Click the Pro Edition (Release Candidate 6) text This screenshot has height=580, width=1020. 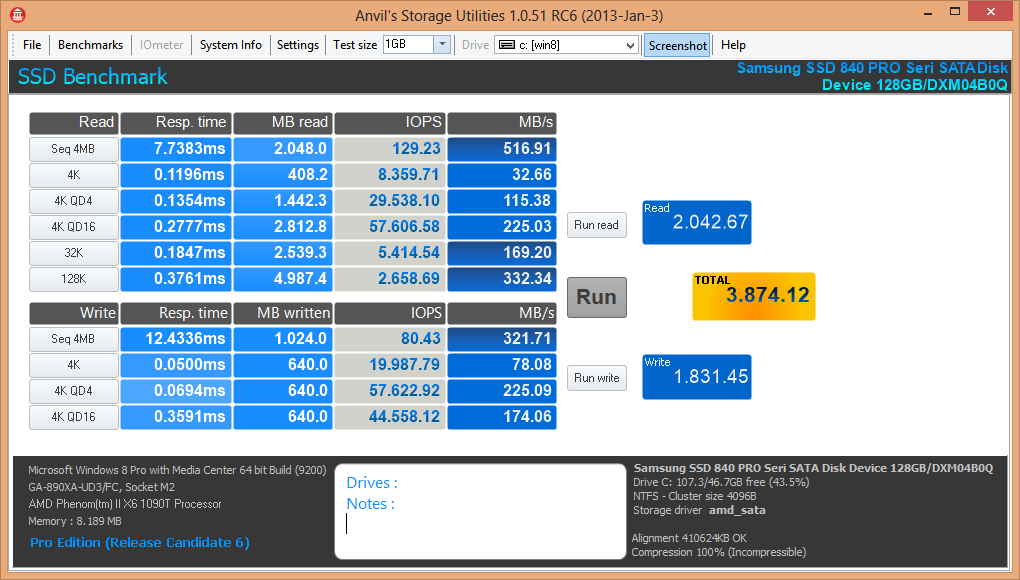click(x=140, y=543)
